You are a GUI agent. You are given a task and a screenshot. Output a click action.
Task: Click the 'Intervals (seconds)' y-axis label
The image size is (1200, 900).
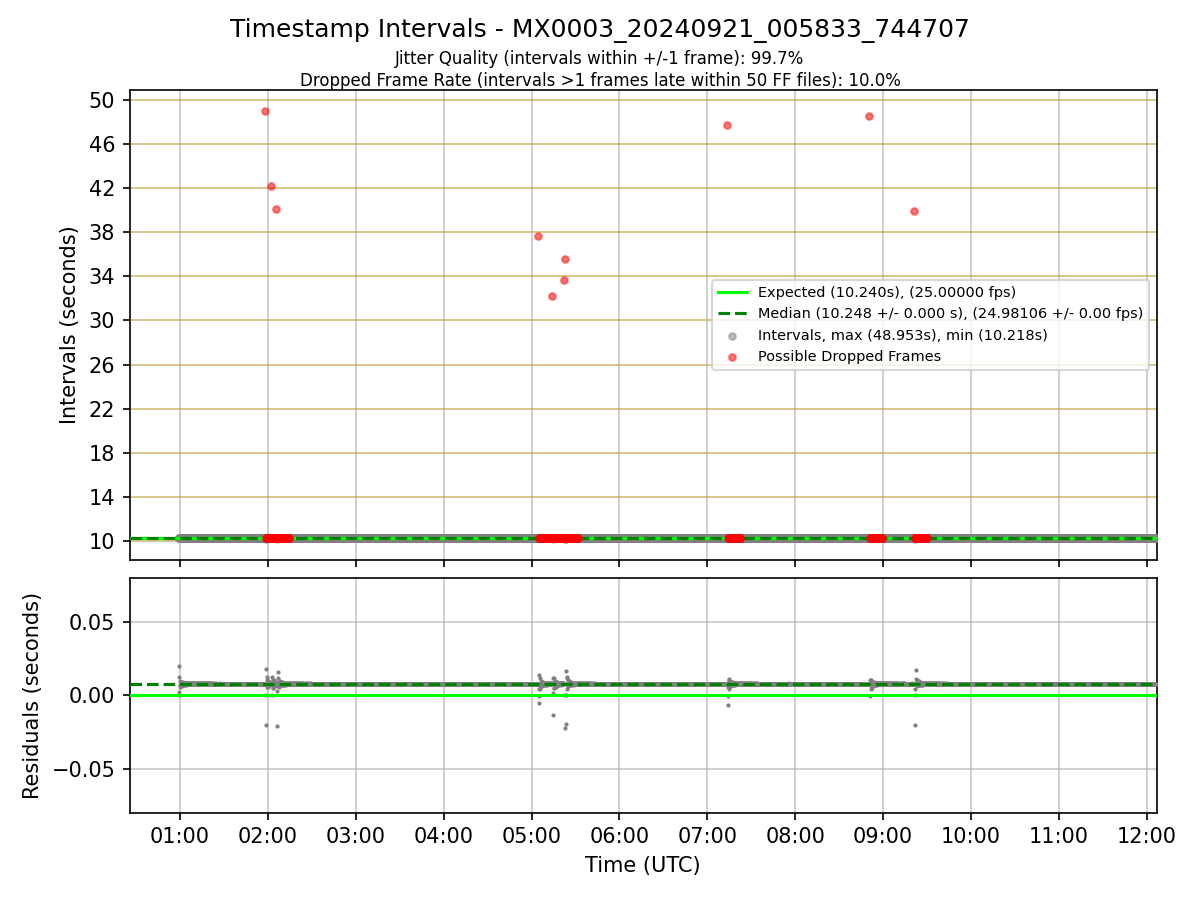point(68,325)
